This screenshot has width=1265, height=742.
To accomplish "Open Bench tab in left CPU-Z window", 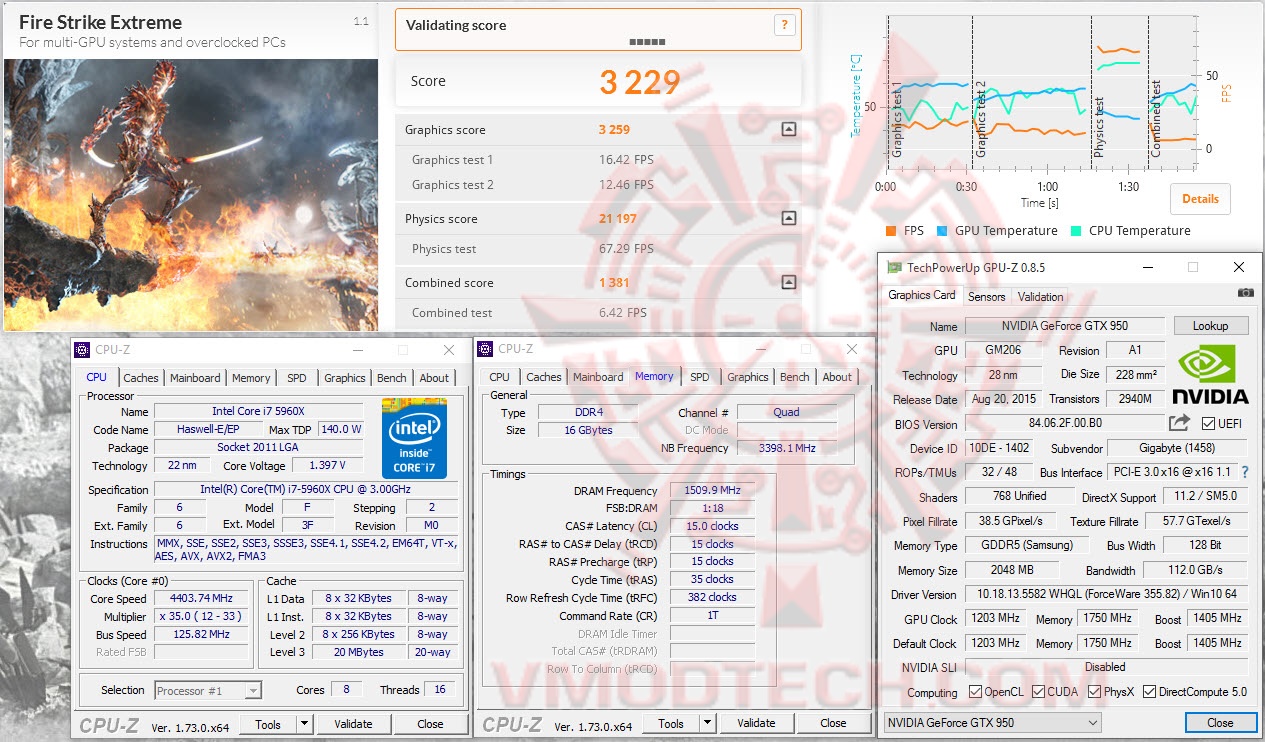I will pyautogui.click(x=392, y=378).
